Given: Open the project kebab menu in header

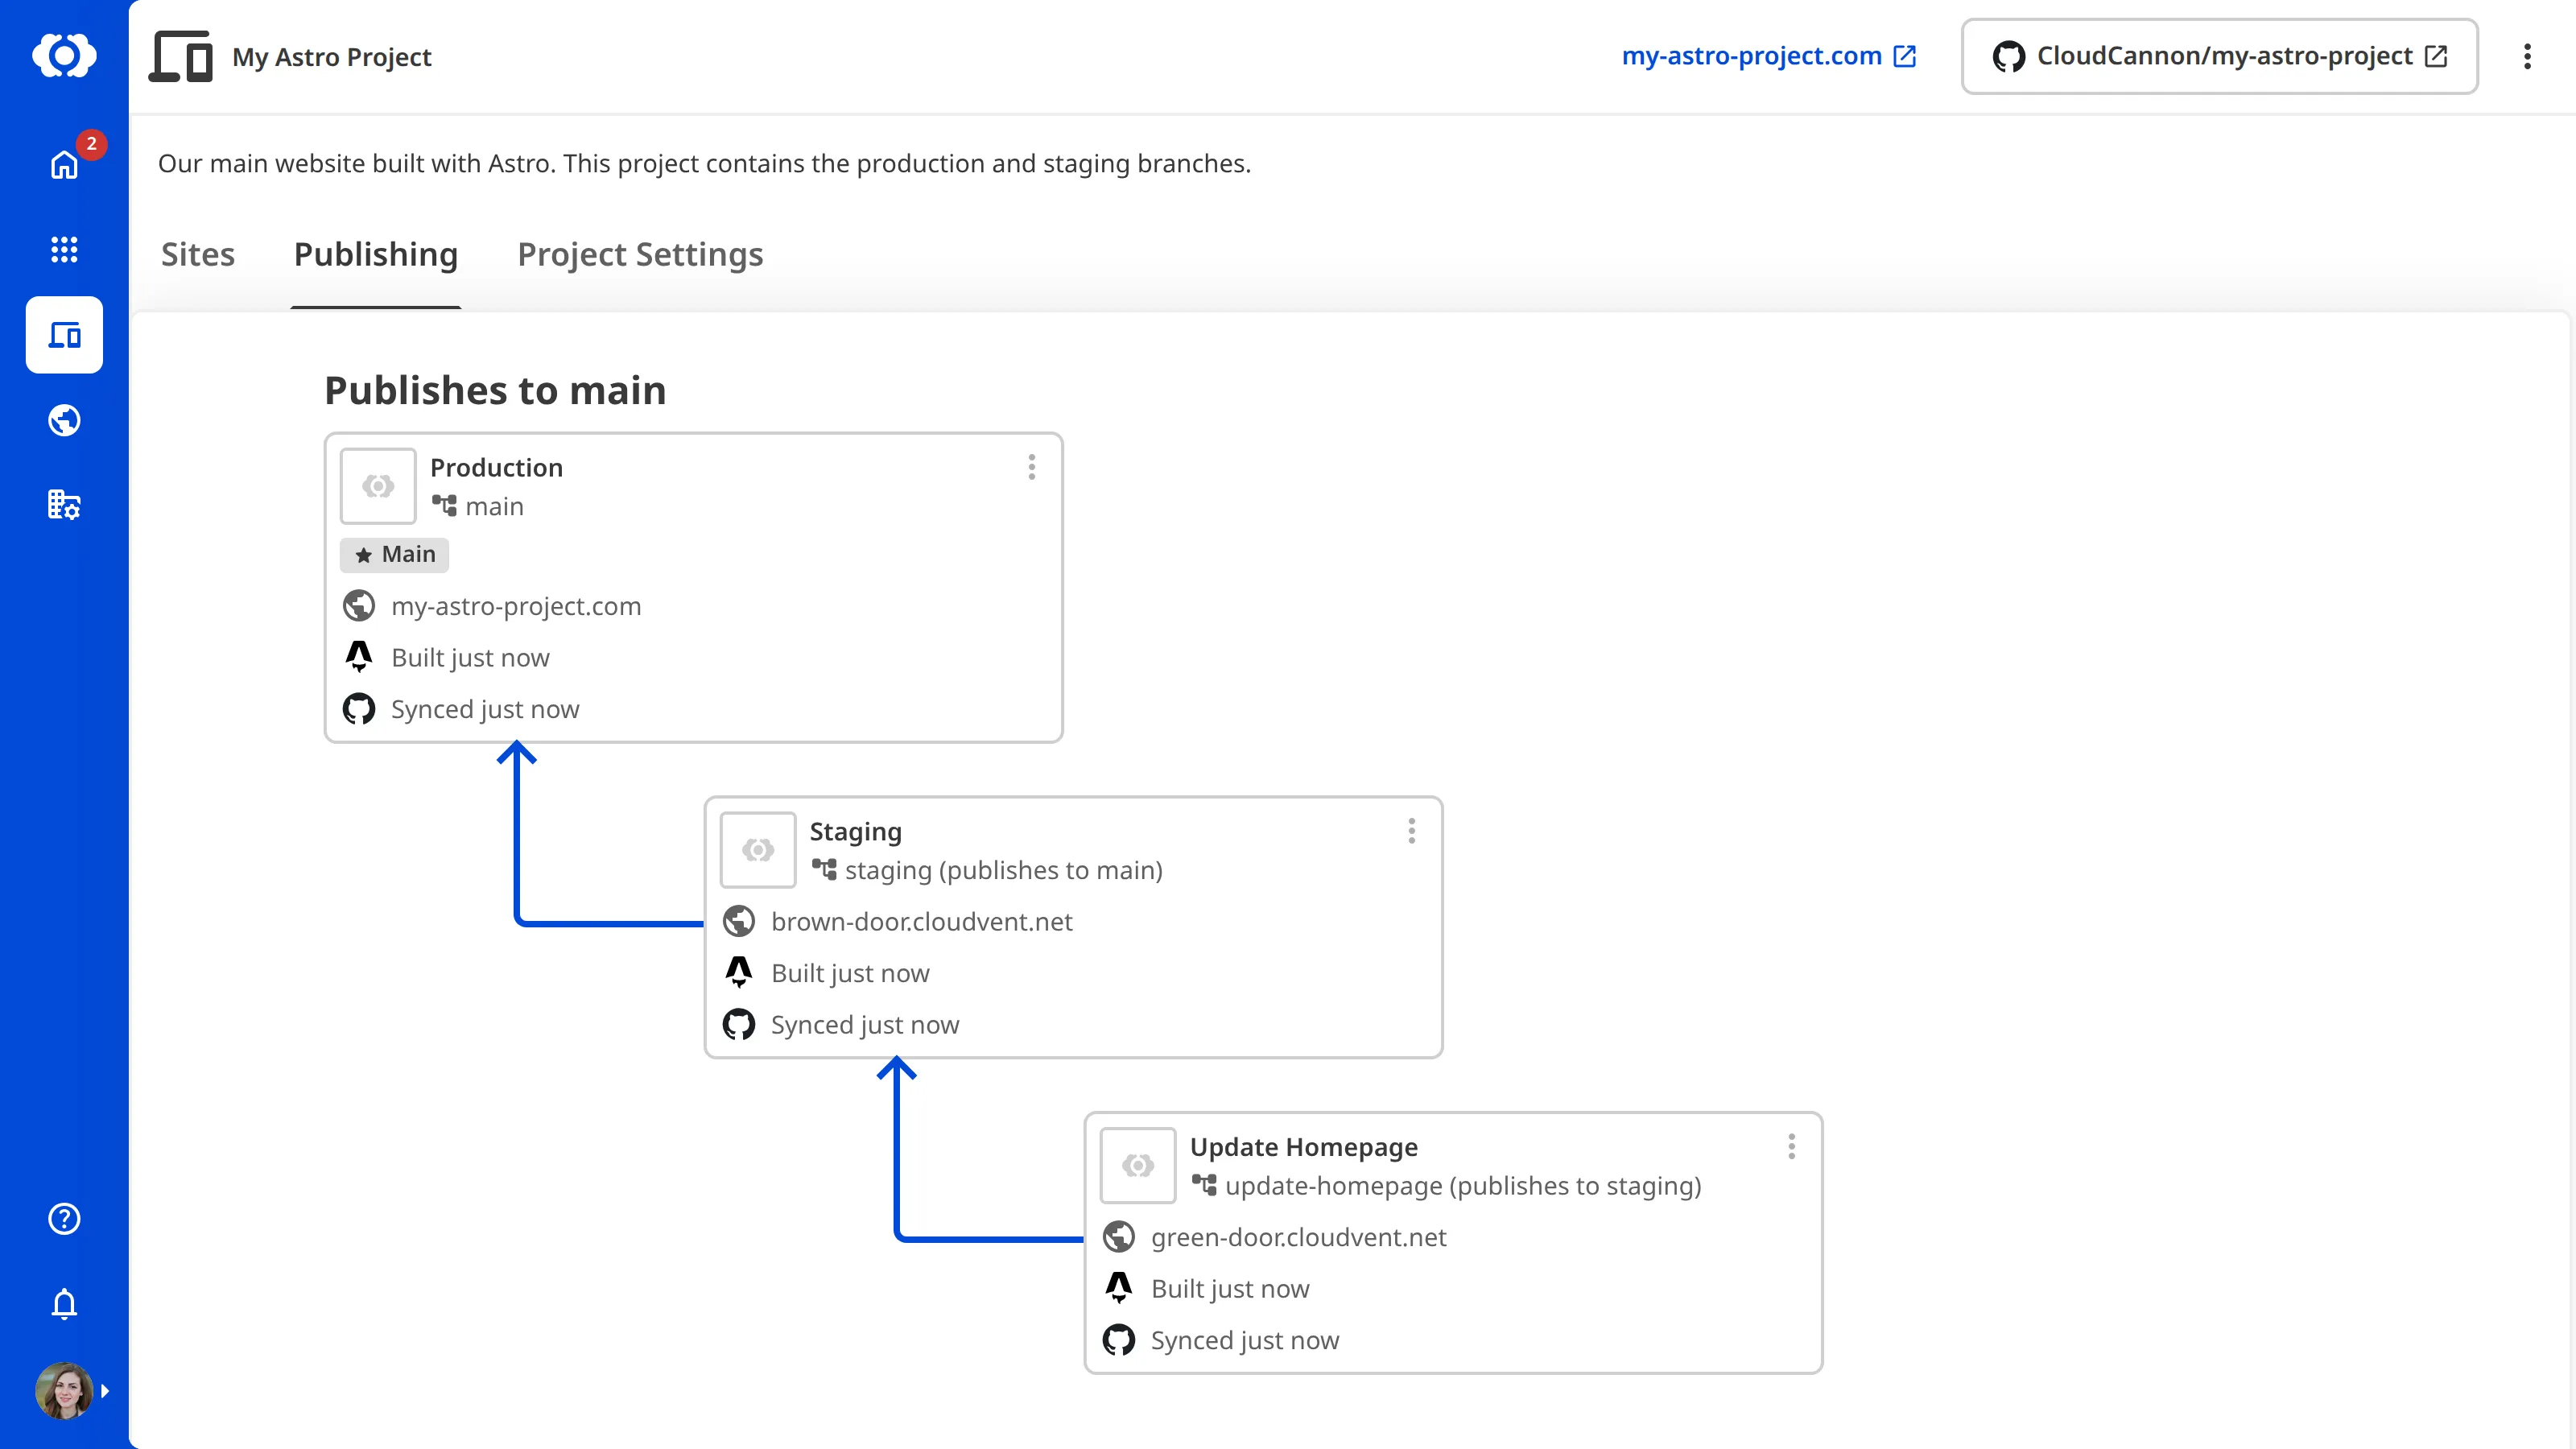Looking at the screenshot, I should [x=2527, y=56].
